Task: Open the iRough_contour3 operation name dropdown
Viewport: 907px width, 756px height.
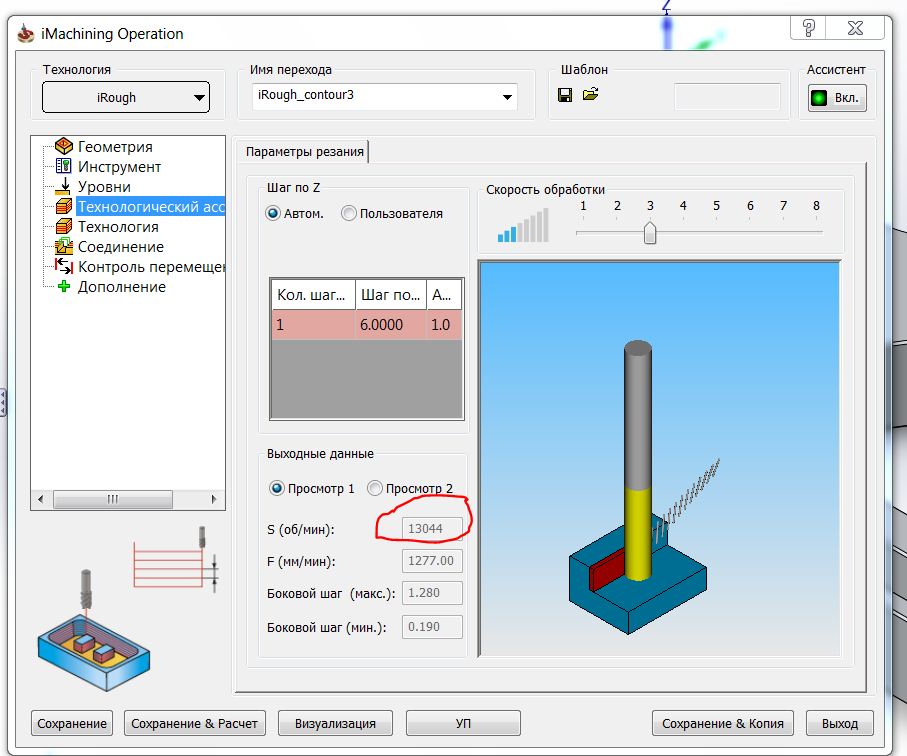Action: tap(385, 97)
